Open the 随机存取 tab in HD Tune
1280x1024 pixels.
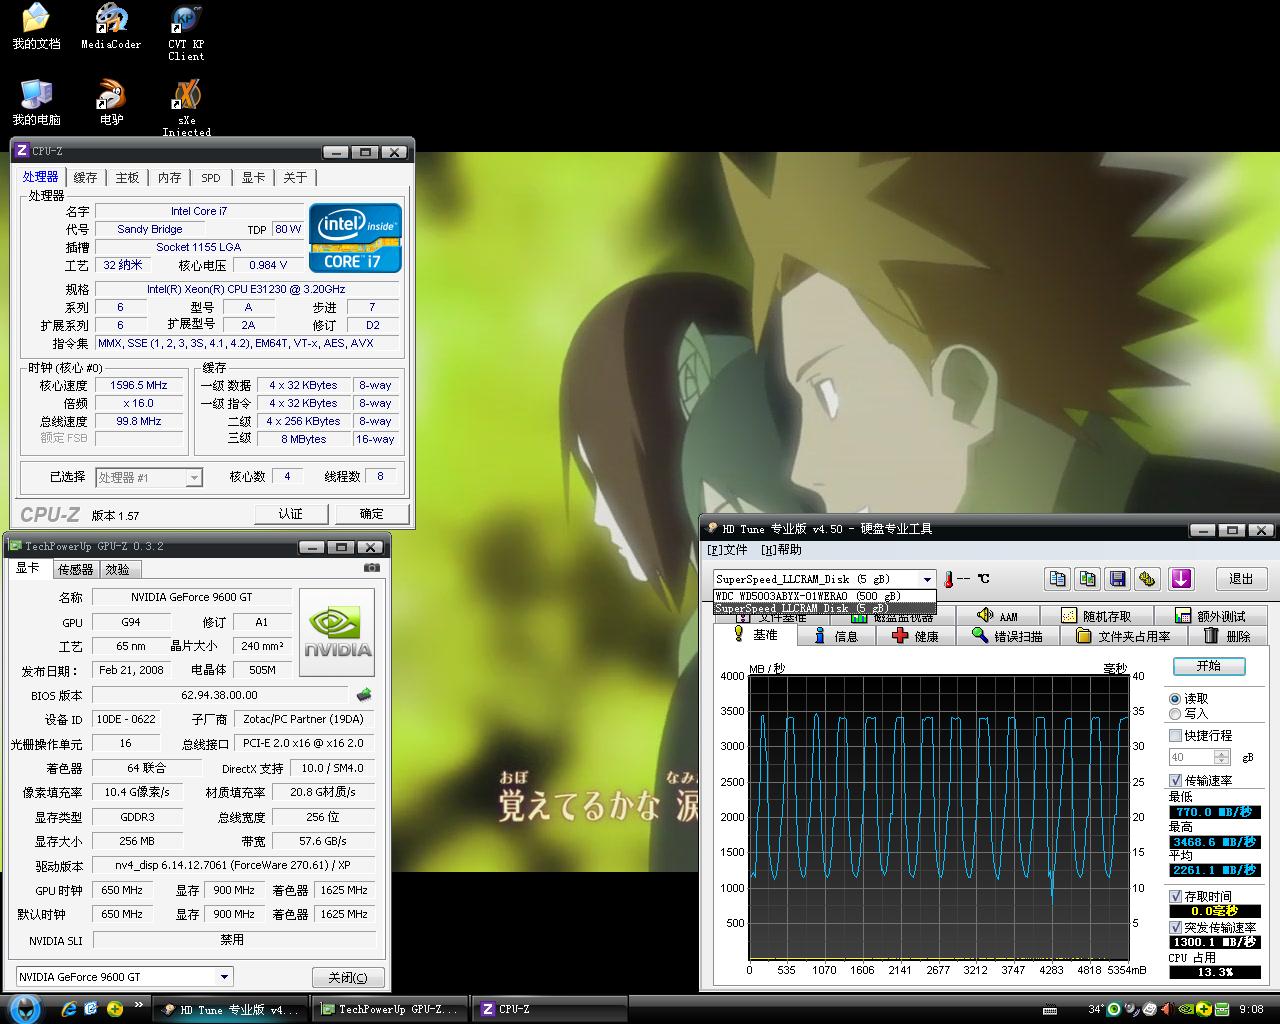point(1095,616)
